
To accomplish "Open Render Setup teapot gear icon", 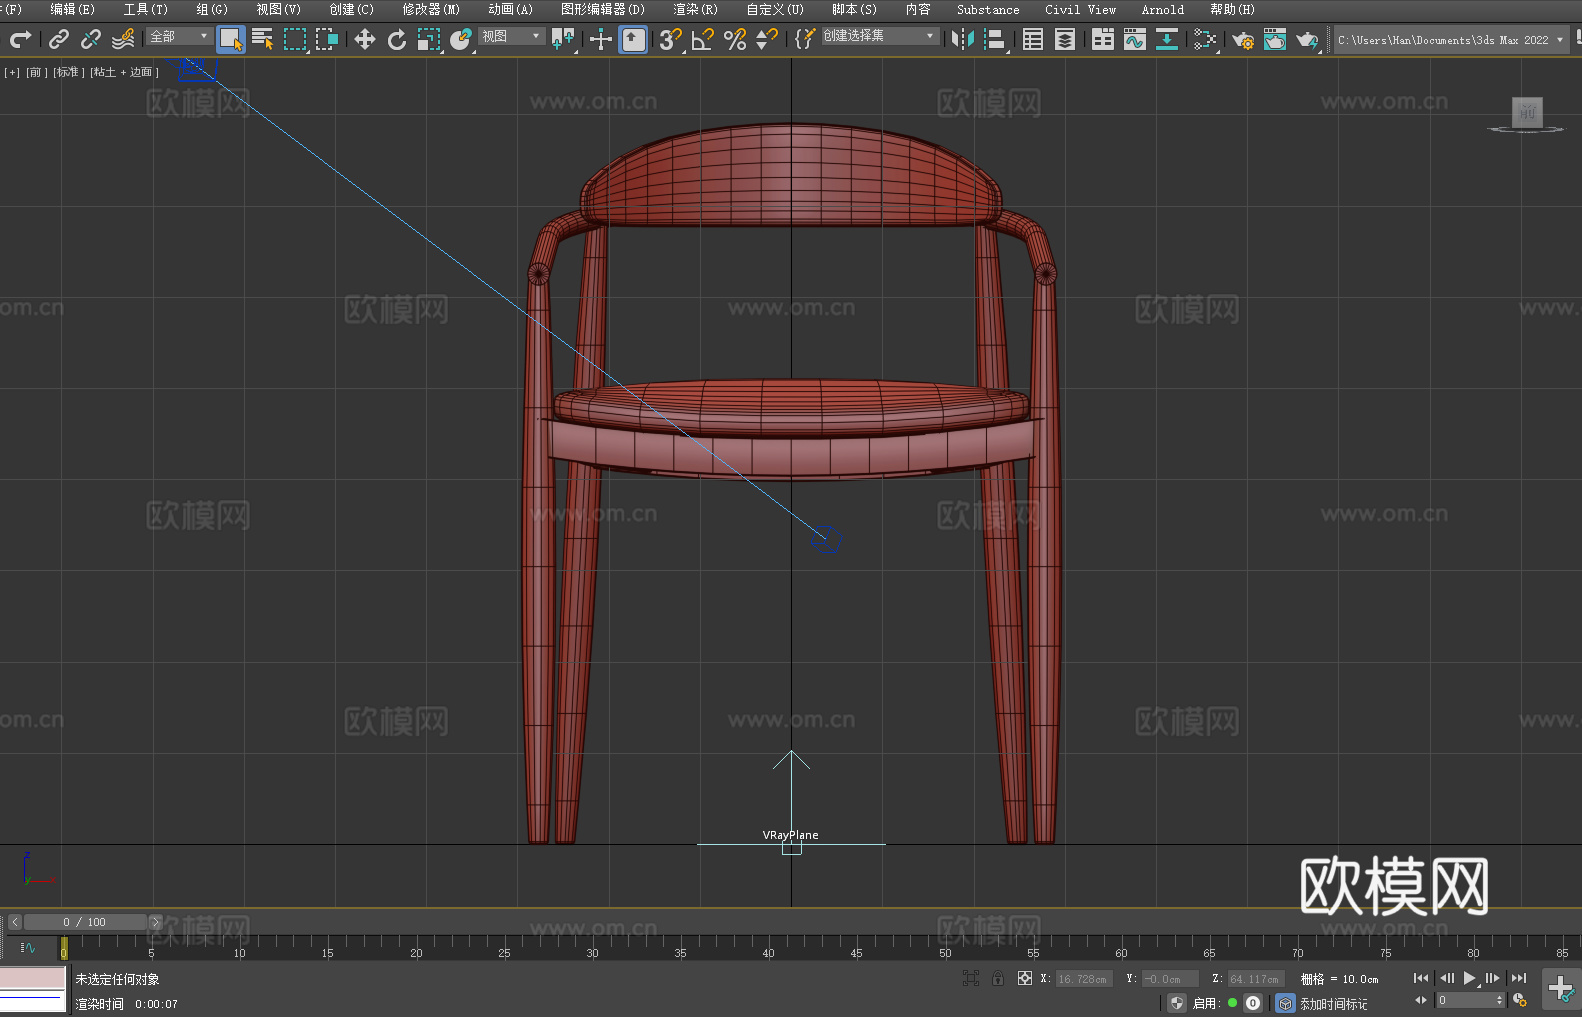I will [x=1243, y=39].
